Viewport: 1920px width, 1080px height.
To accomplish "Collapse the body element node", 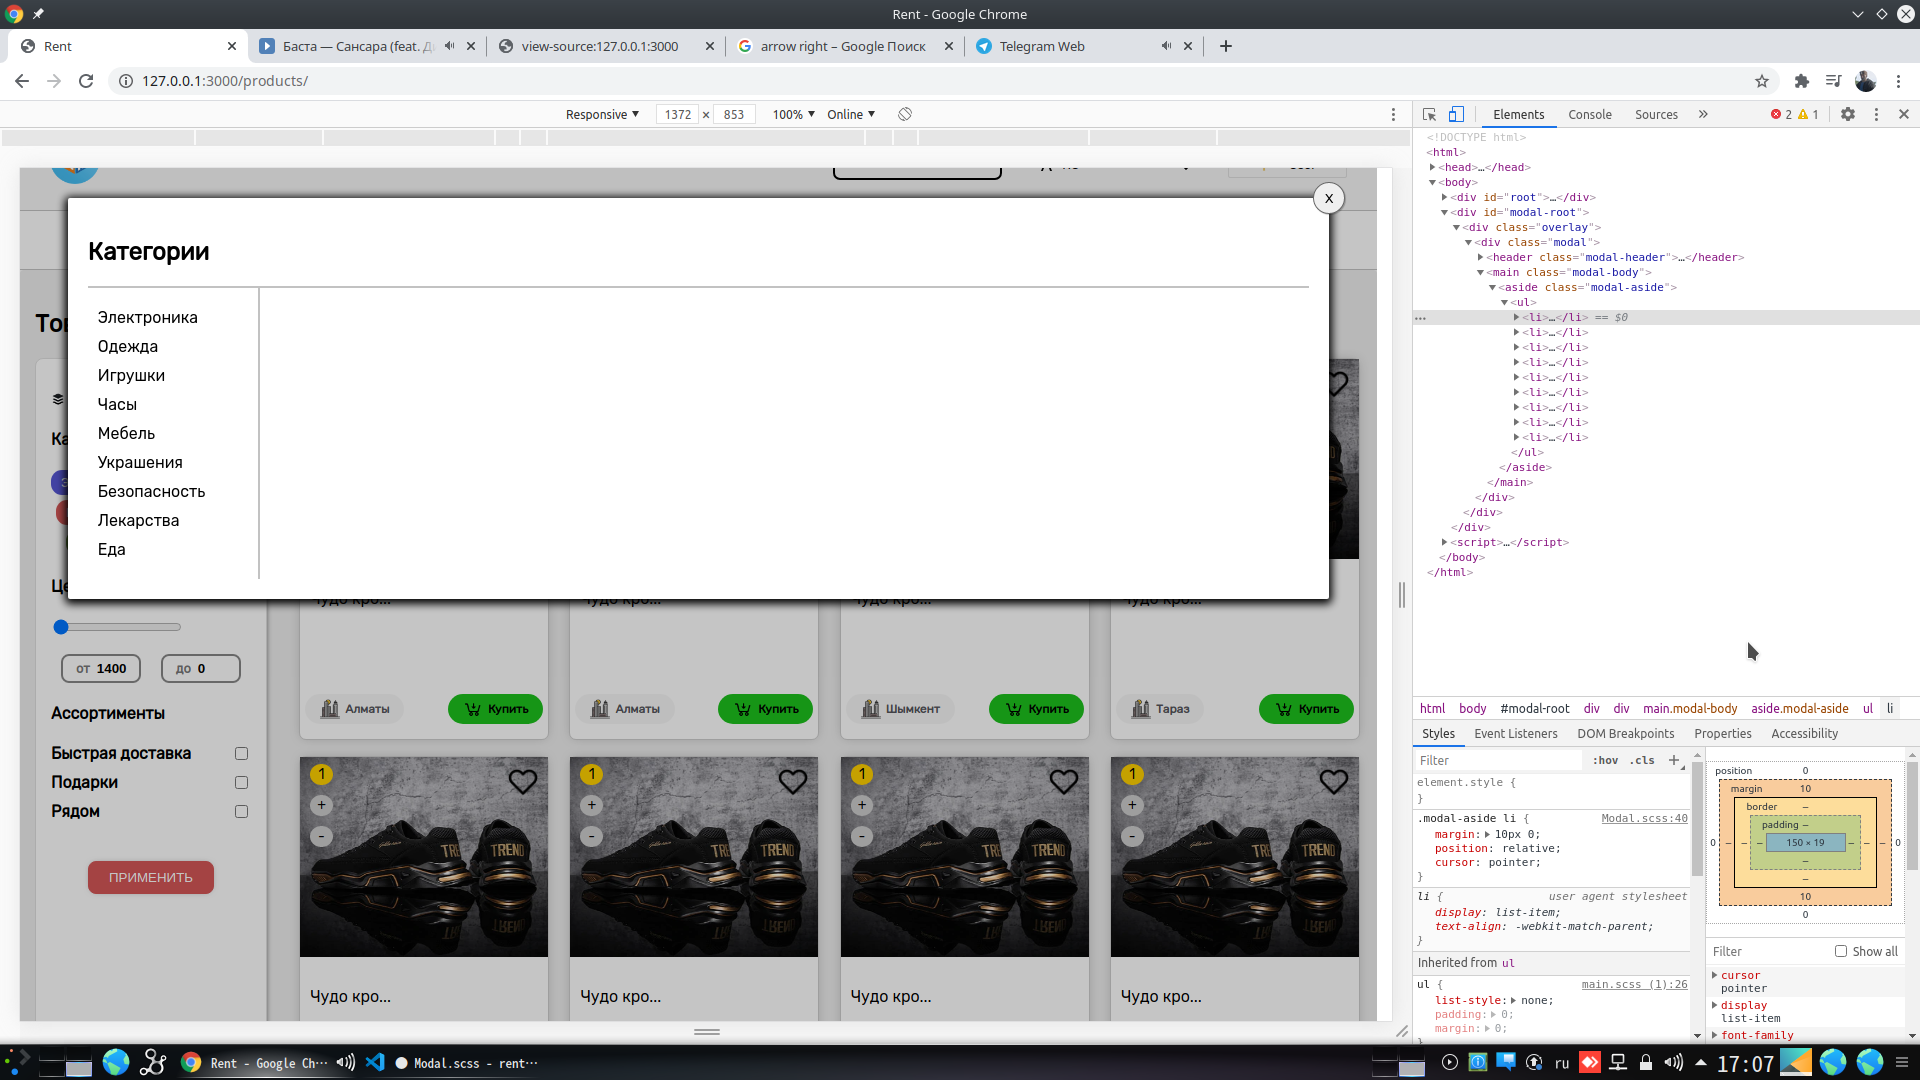I will pos(1433,182).
